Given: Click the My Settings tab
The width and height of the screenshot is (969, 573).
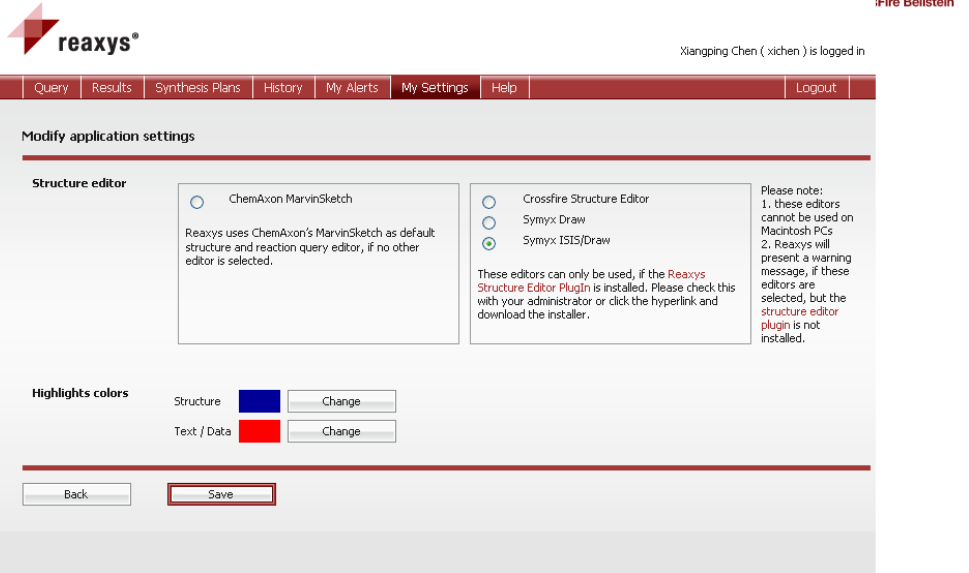Looking at the screenshot, I should point(435,88).
